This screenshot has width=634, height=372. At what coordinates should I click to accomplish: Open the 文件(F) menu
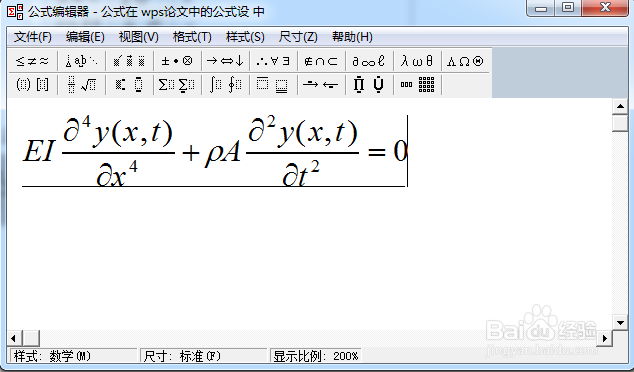coord(33,37)
